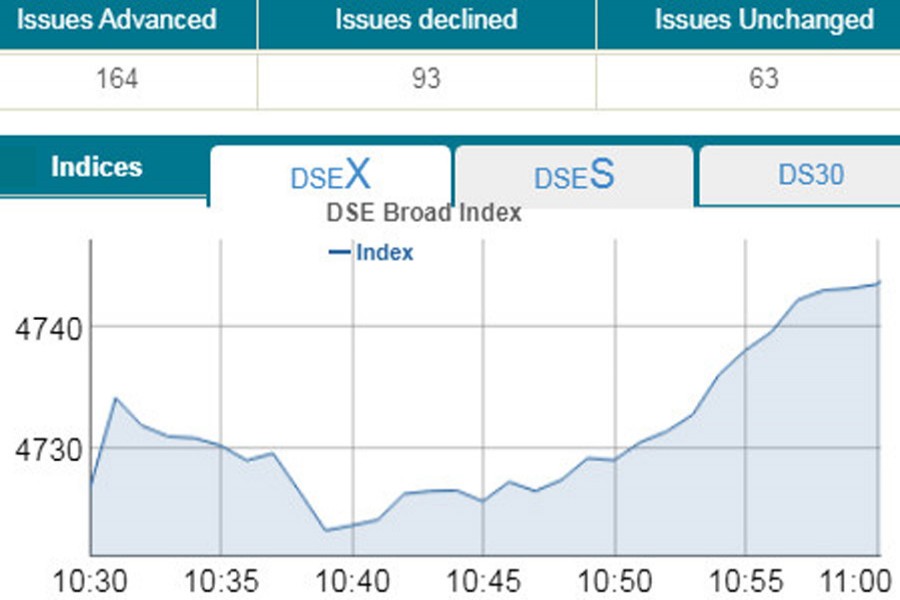Select the 10:45 time axis label

[x=482, y=581]
